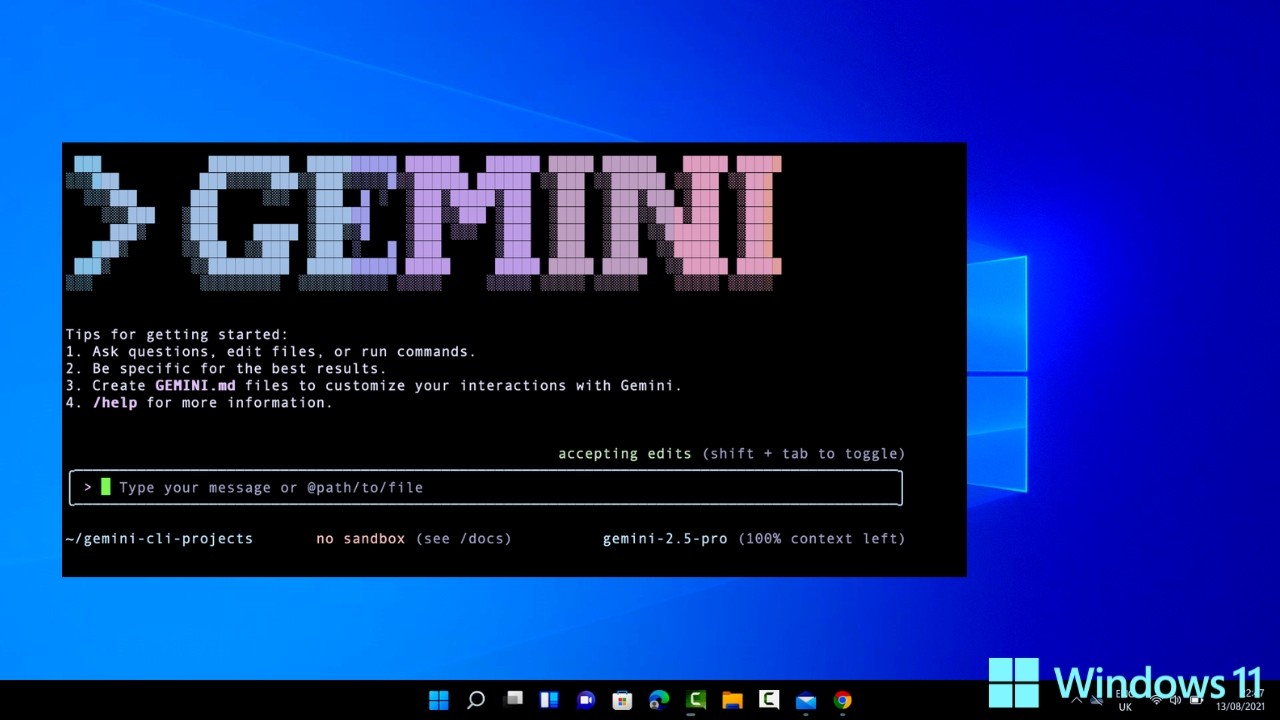
Task: Open the Windows Start menu
Action: pyautogui.click(x=439, y=700)
